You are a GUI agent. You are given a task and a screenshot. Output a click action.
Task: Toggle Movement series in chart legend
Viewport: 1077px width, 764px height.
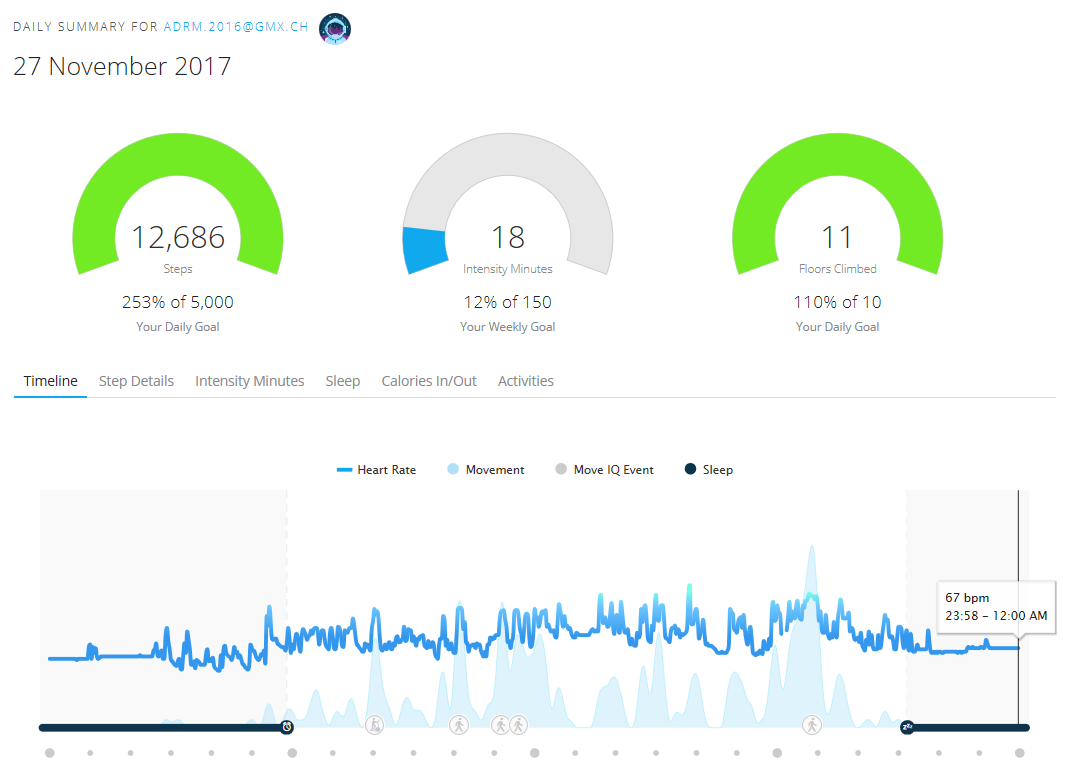click(x=486, y=470)
